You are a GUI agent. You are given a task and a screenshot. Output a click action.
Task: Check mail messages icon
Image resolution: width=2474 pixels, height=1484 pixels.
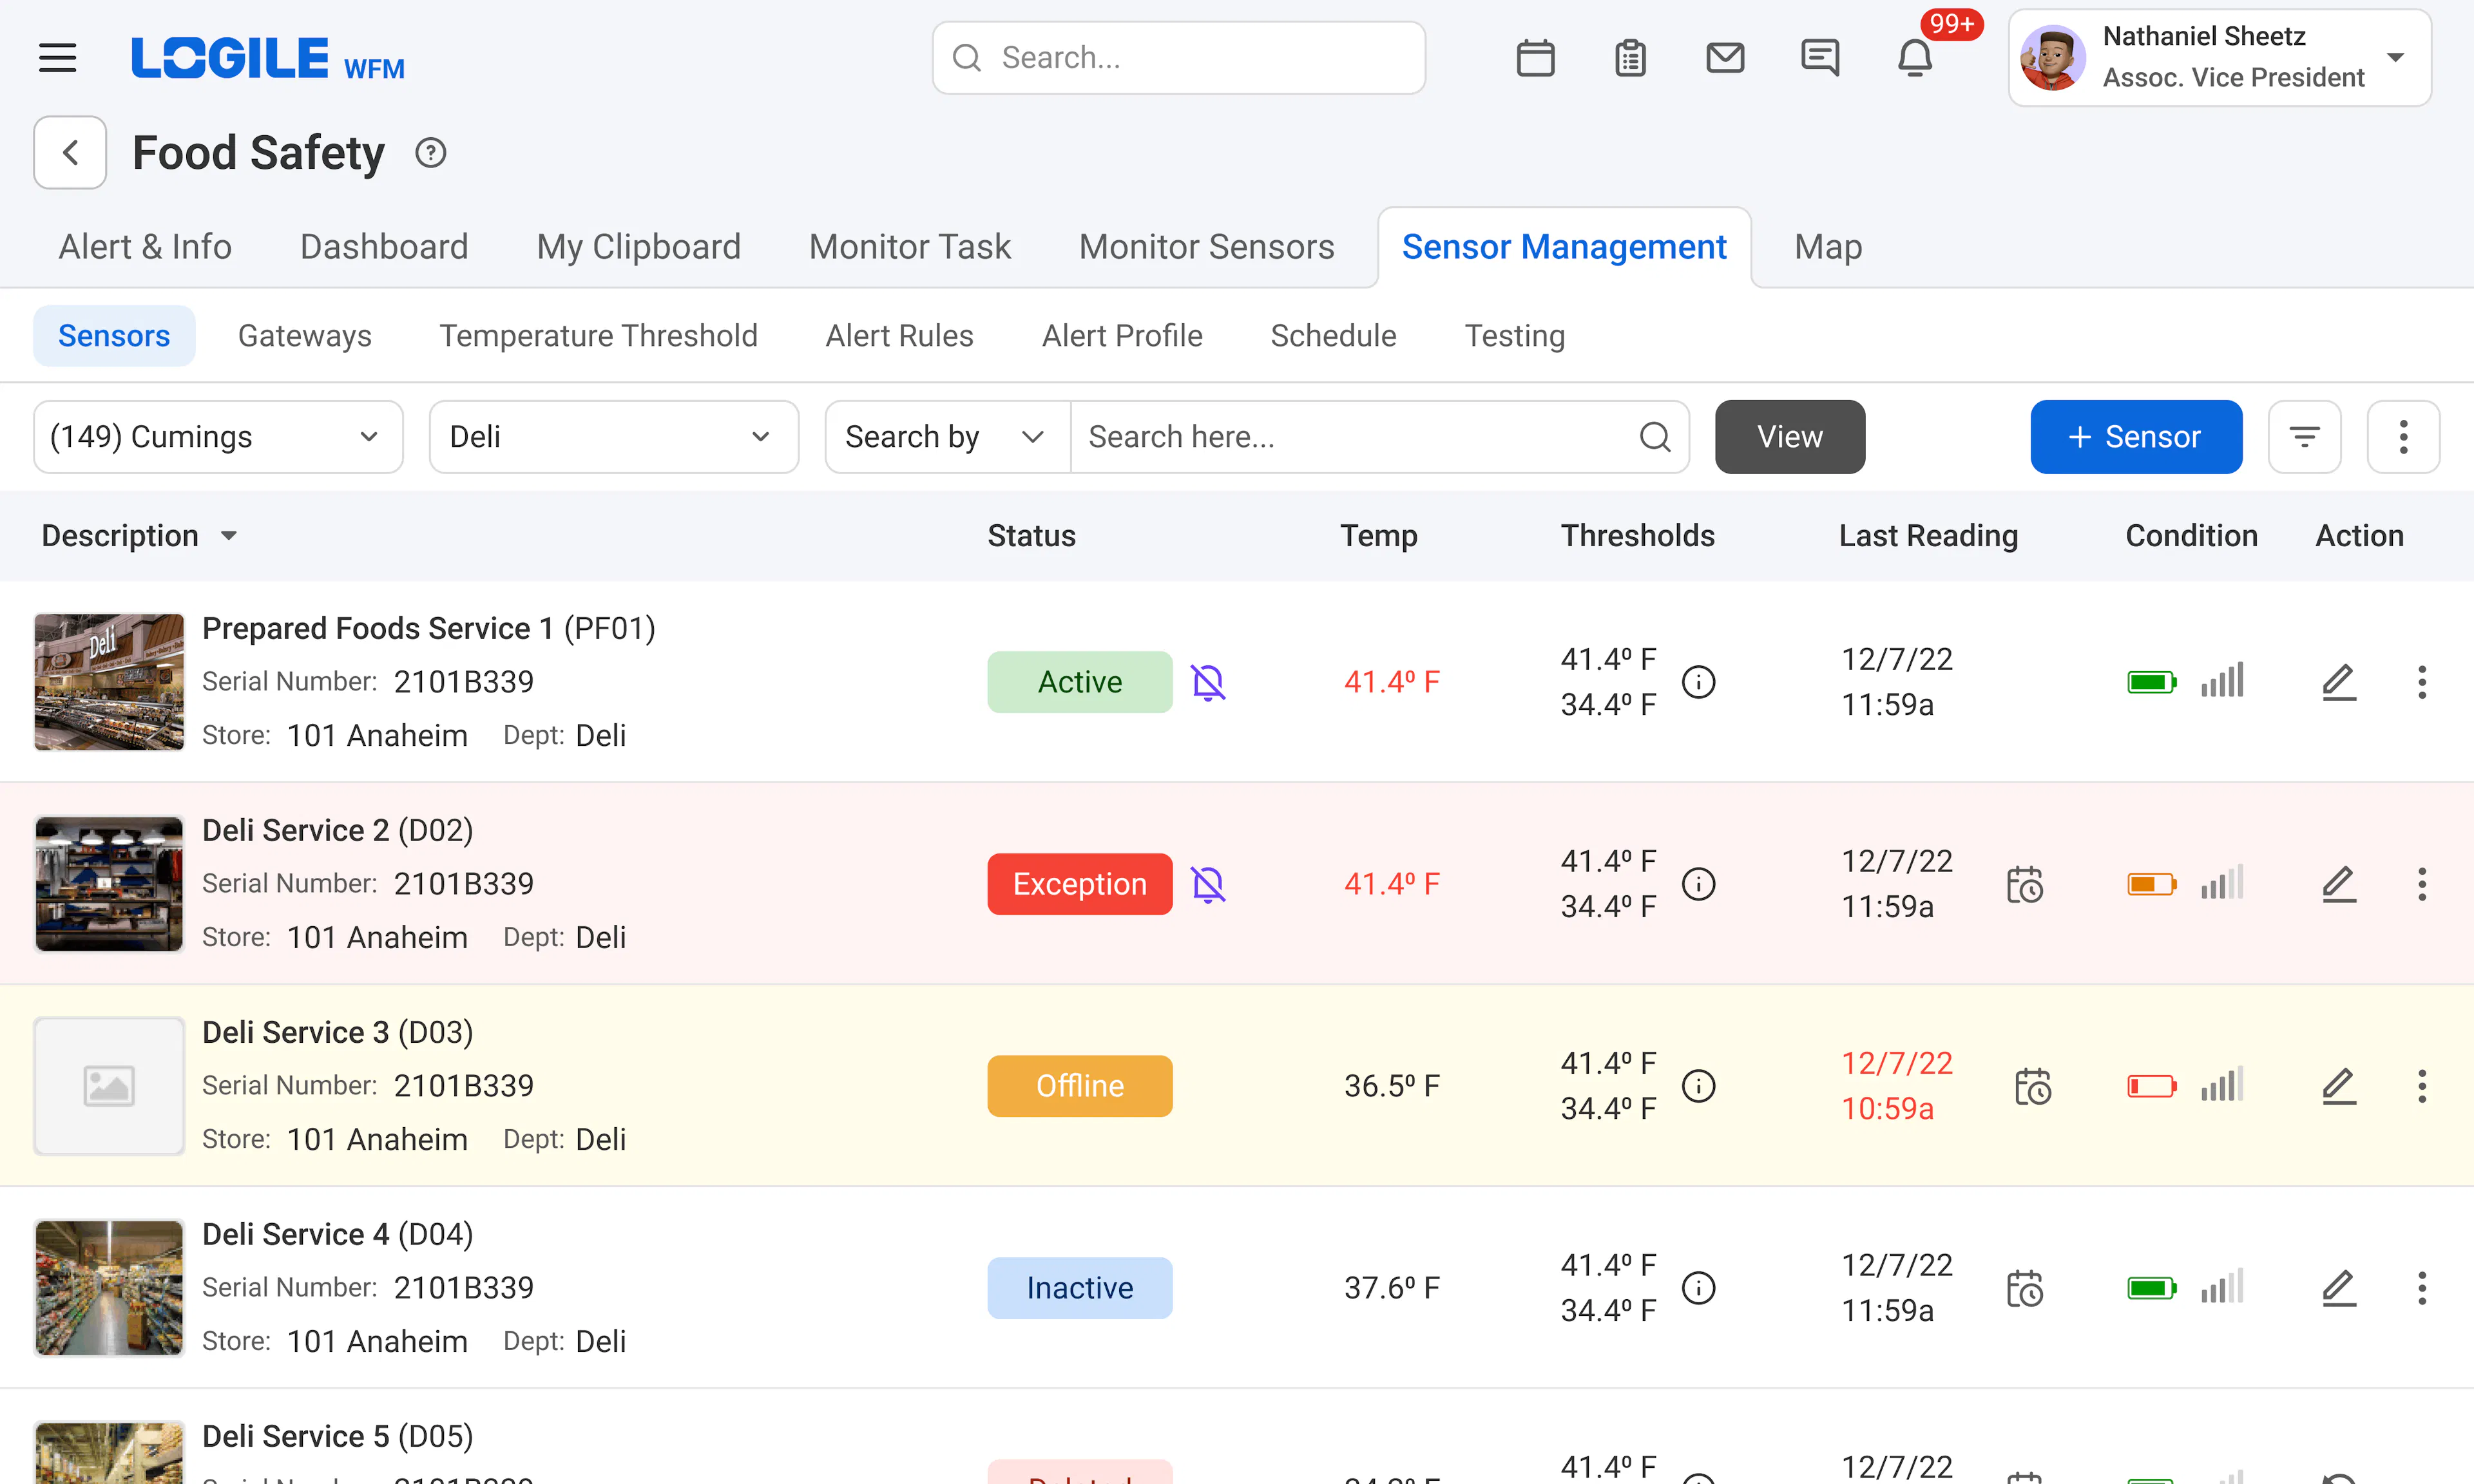1725,57
